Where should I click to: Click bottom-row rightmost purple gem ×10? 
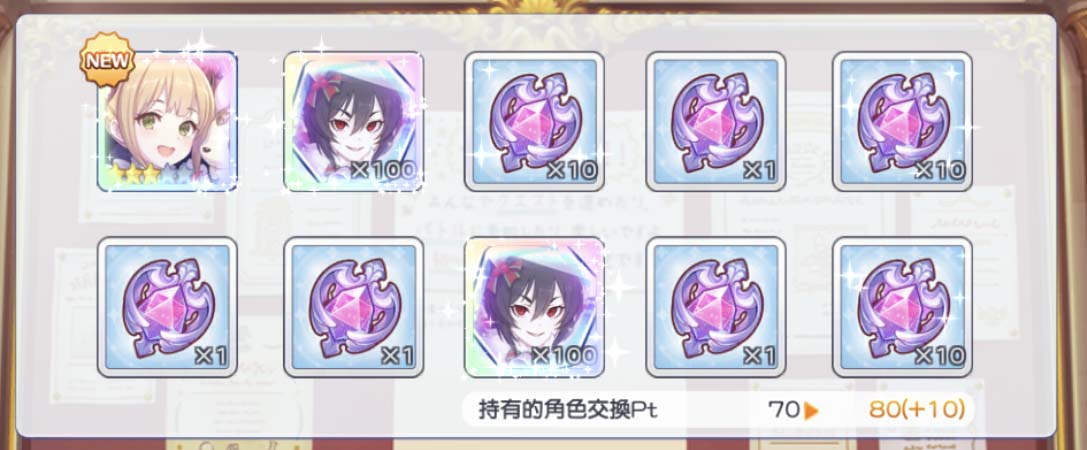[x=902, y=306]
